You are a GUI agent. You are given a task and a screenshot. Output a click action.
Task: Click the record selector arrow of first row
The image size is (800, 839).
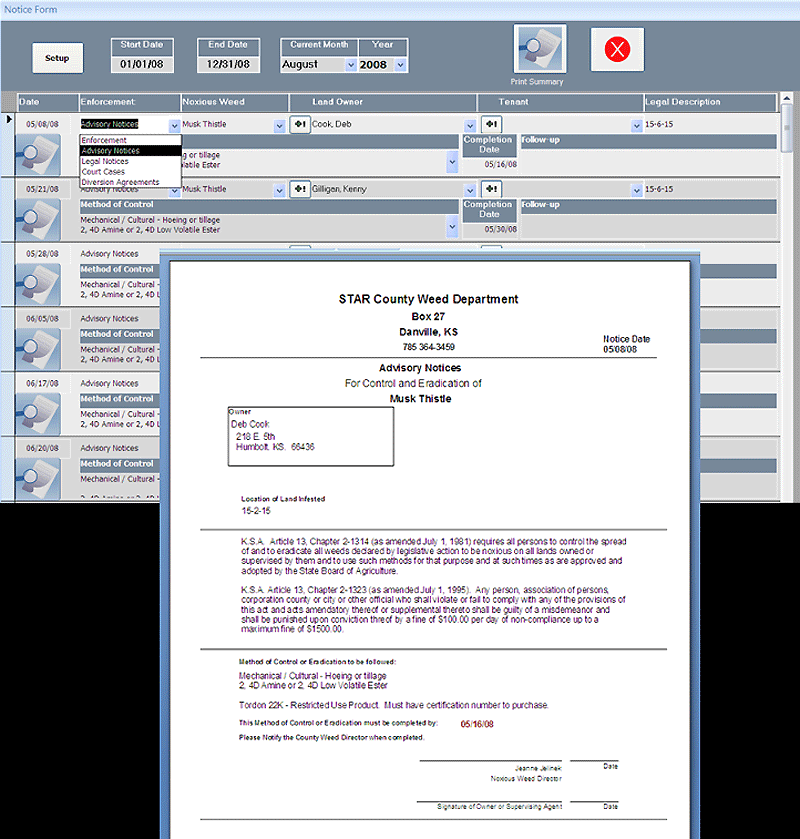9,119
